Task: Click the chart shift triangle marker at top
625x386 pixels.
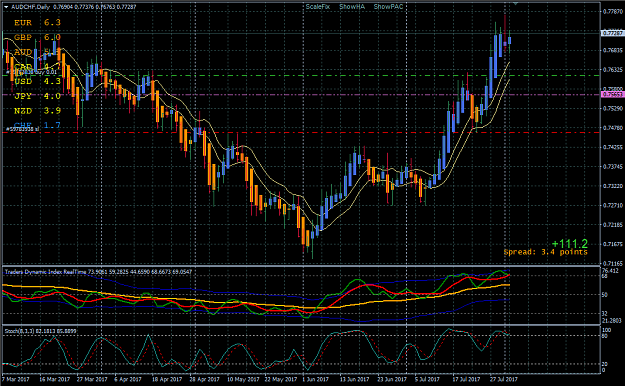Action: pos(515,4)
